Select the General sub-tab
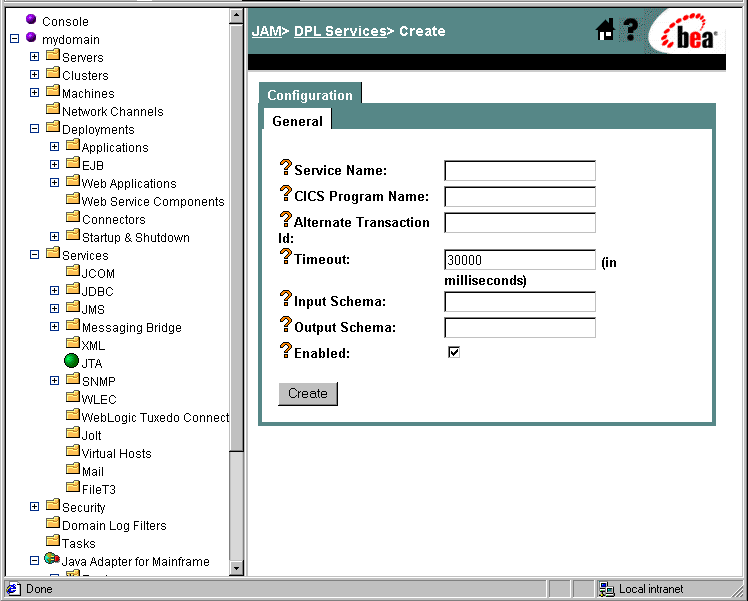The height and width of the screenshot is (601, 748). tap(298, 120)
